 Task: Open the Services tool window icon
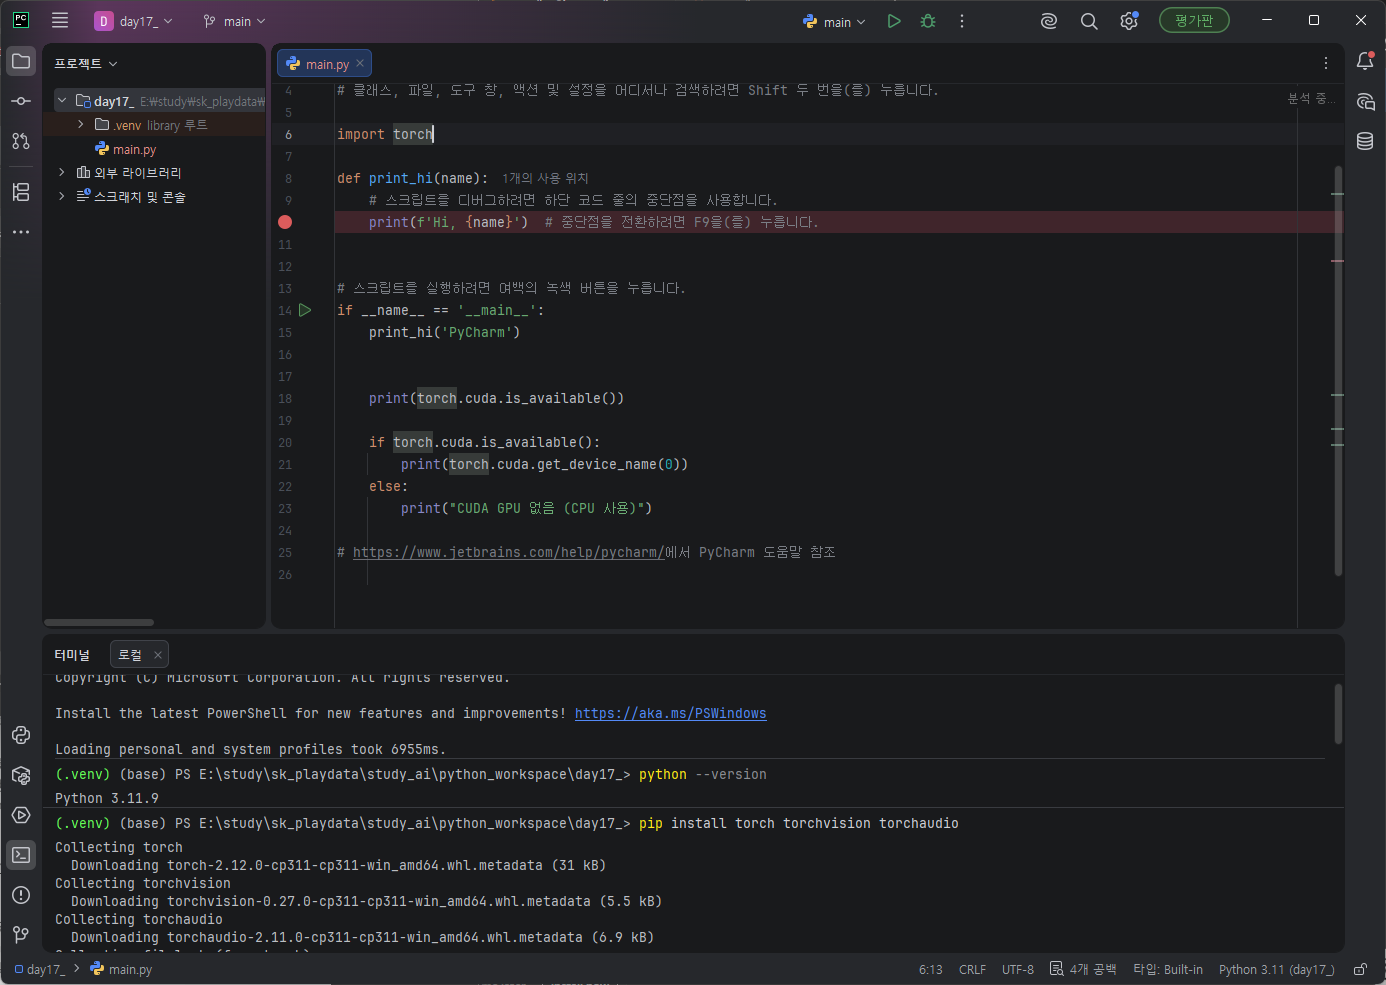21,815
